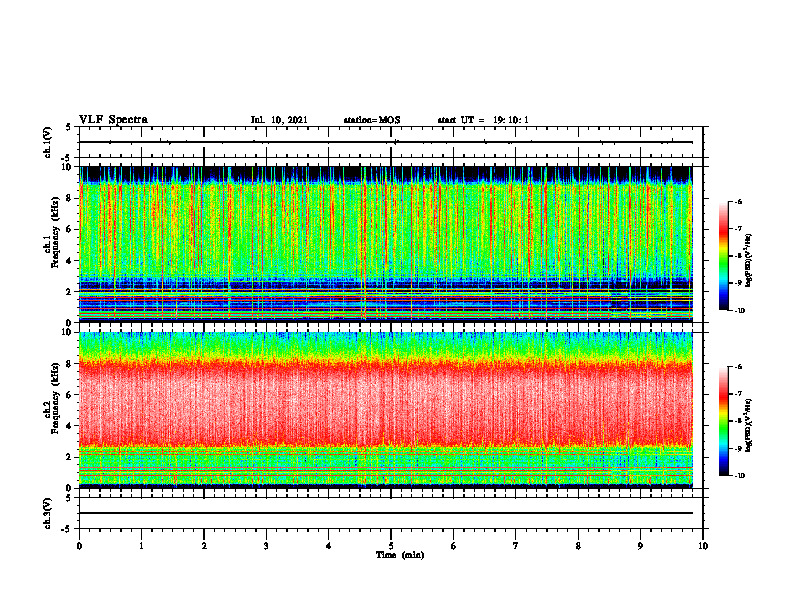Select the "2" kHz tick on ch.1 frequency axis

click(x=70, y=292)
